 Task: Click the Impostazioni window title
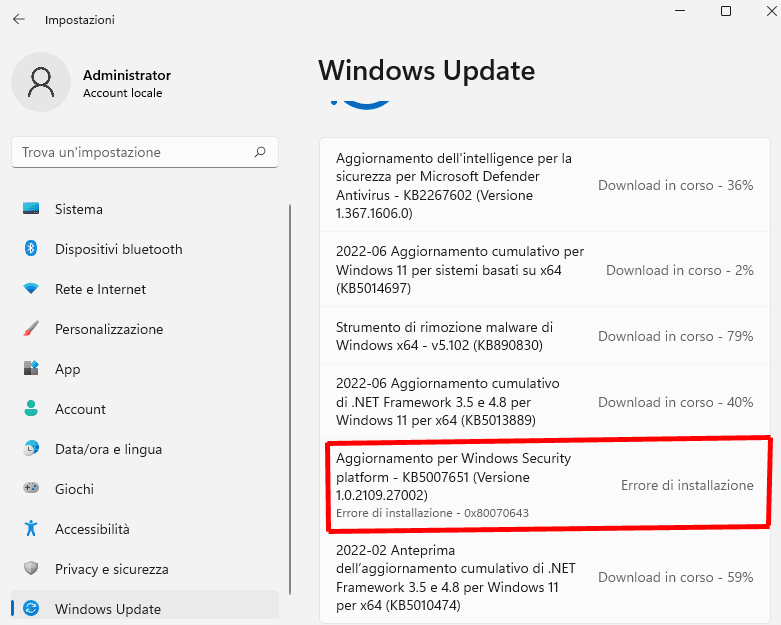pyautogui.click(x=80, y=20)
